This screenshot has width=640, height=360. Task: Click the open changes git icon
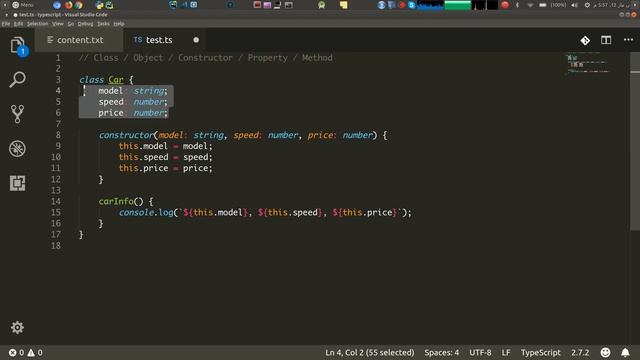coord(585,40)
